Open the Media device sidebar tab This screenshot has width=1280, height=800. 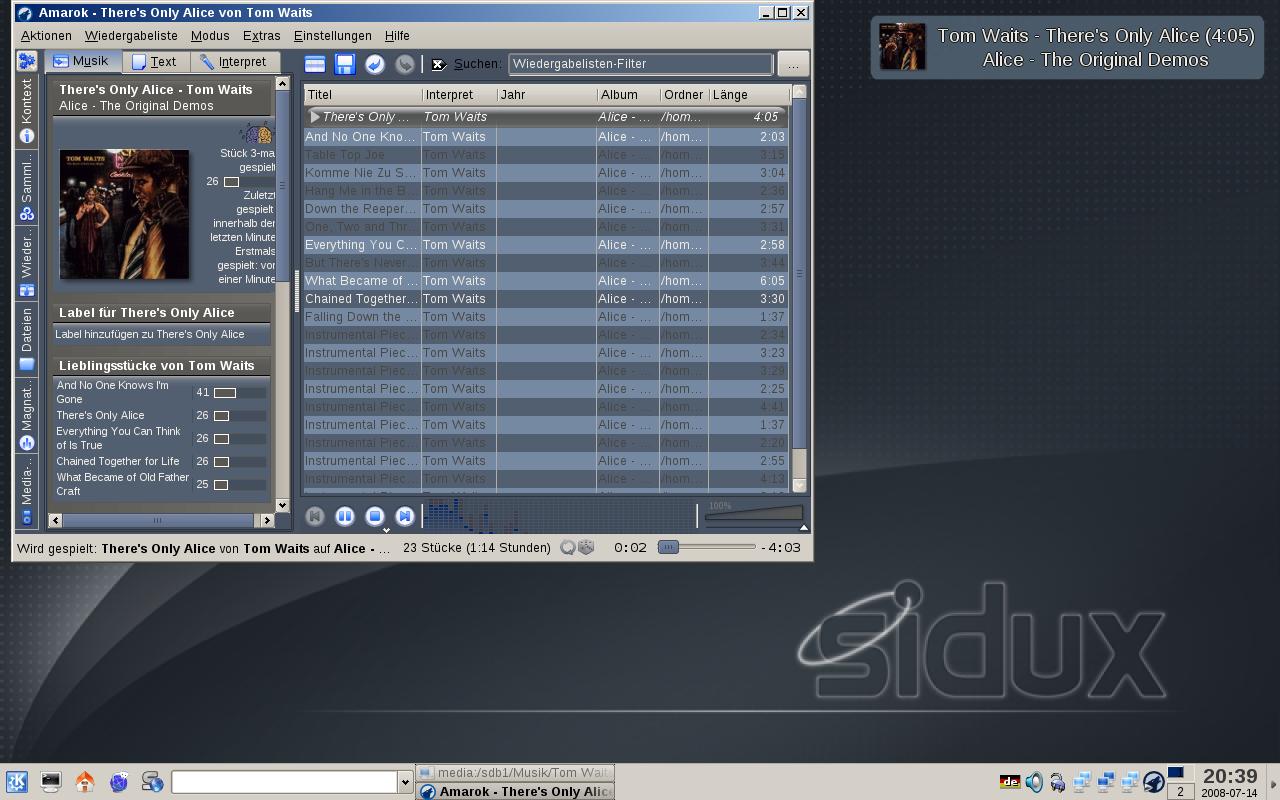coord(27,492)
